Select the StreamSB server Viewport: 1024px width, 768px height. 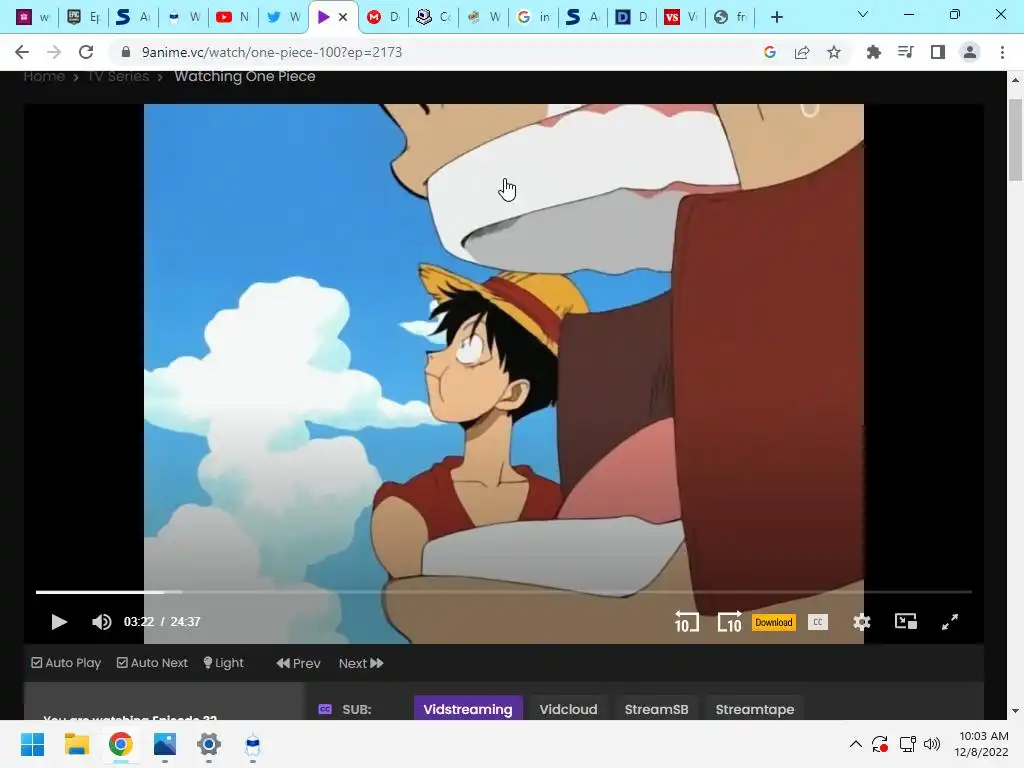[x=656, y=709]
